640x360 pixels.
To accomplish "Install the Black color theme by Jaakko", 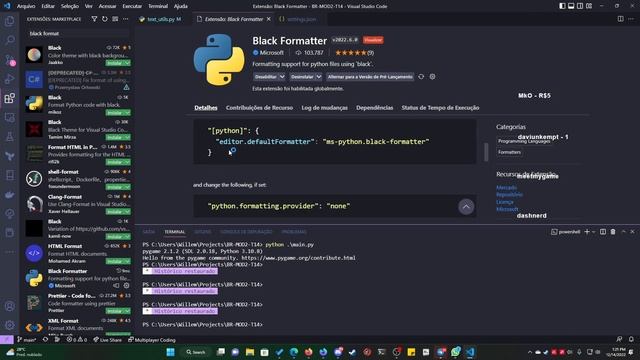I will pos(115,63).
